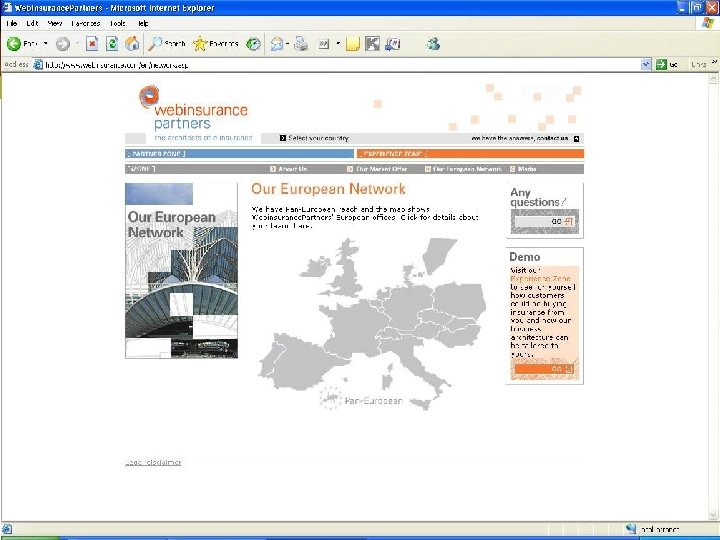Click the gray K toolbar icon
Image resolution: width=720 pixels, height=540 pixels.
click(x=372, y=44)
